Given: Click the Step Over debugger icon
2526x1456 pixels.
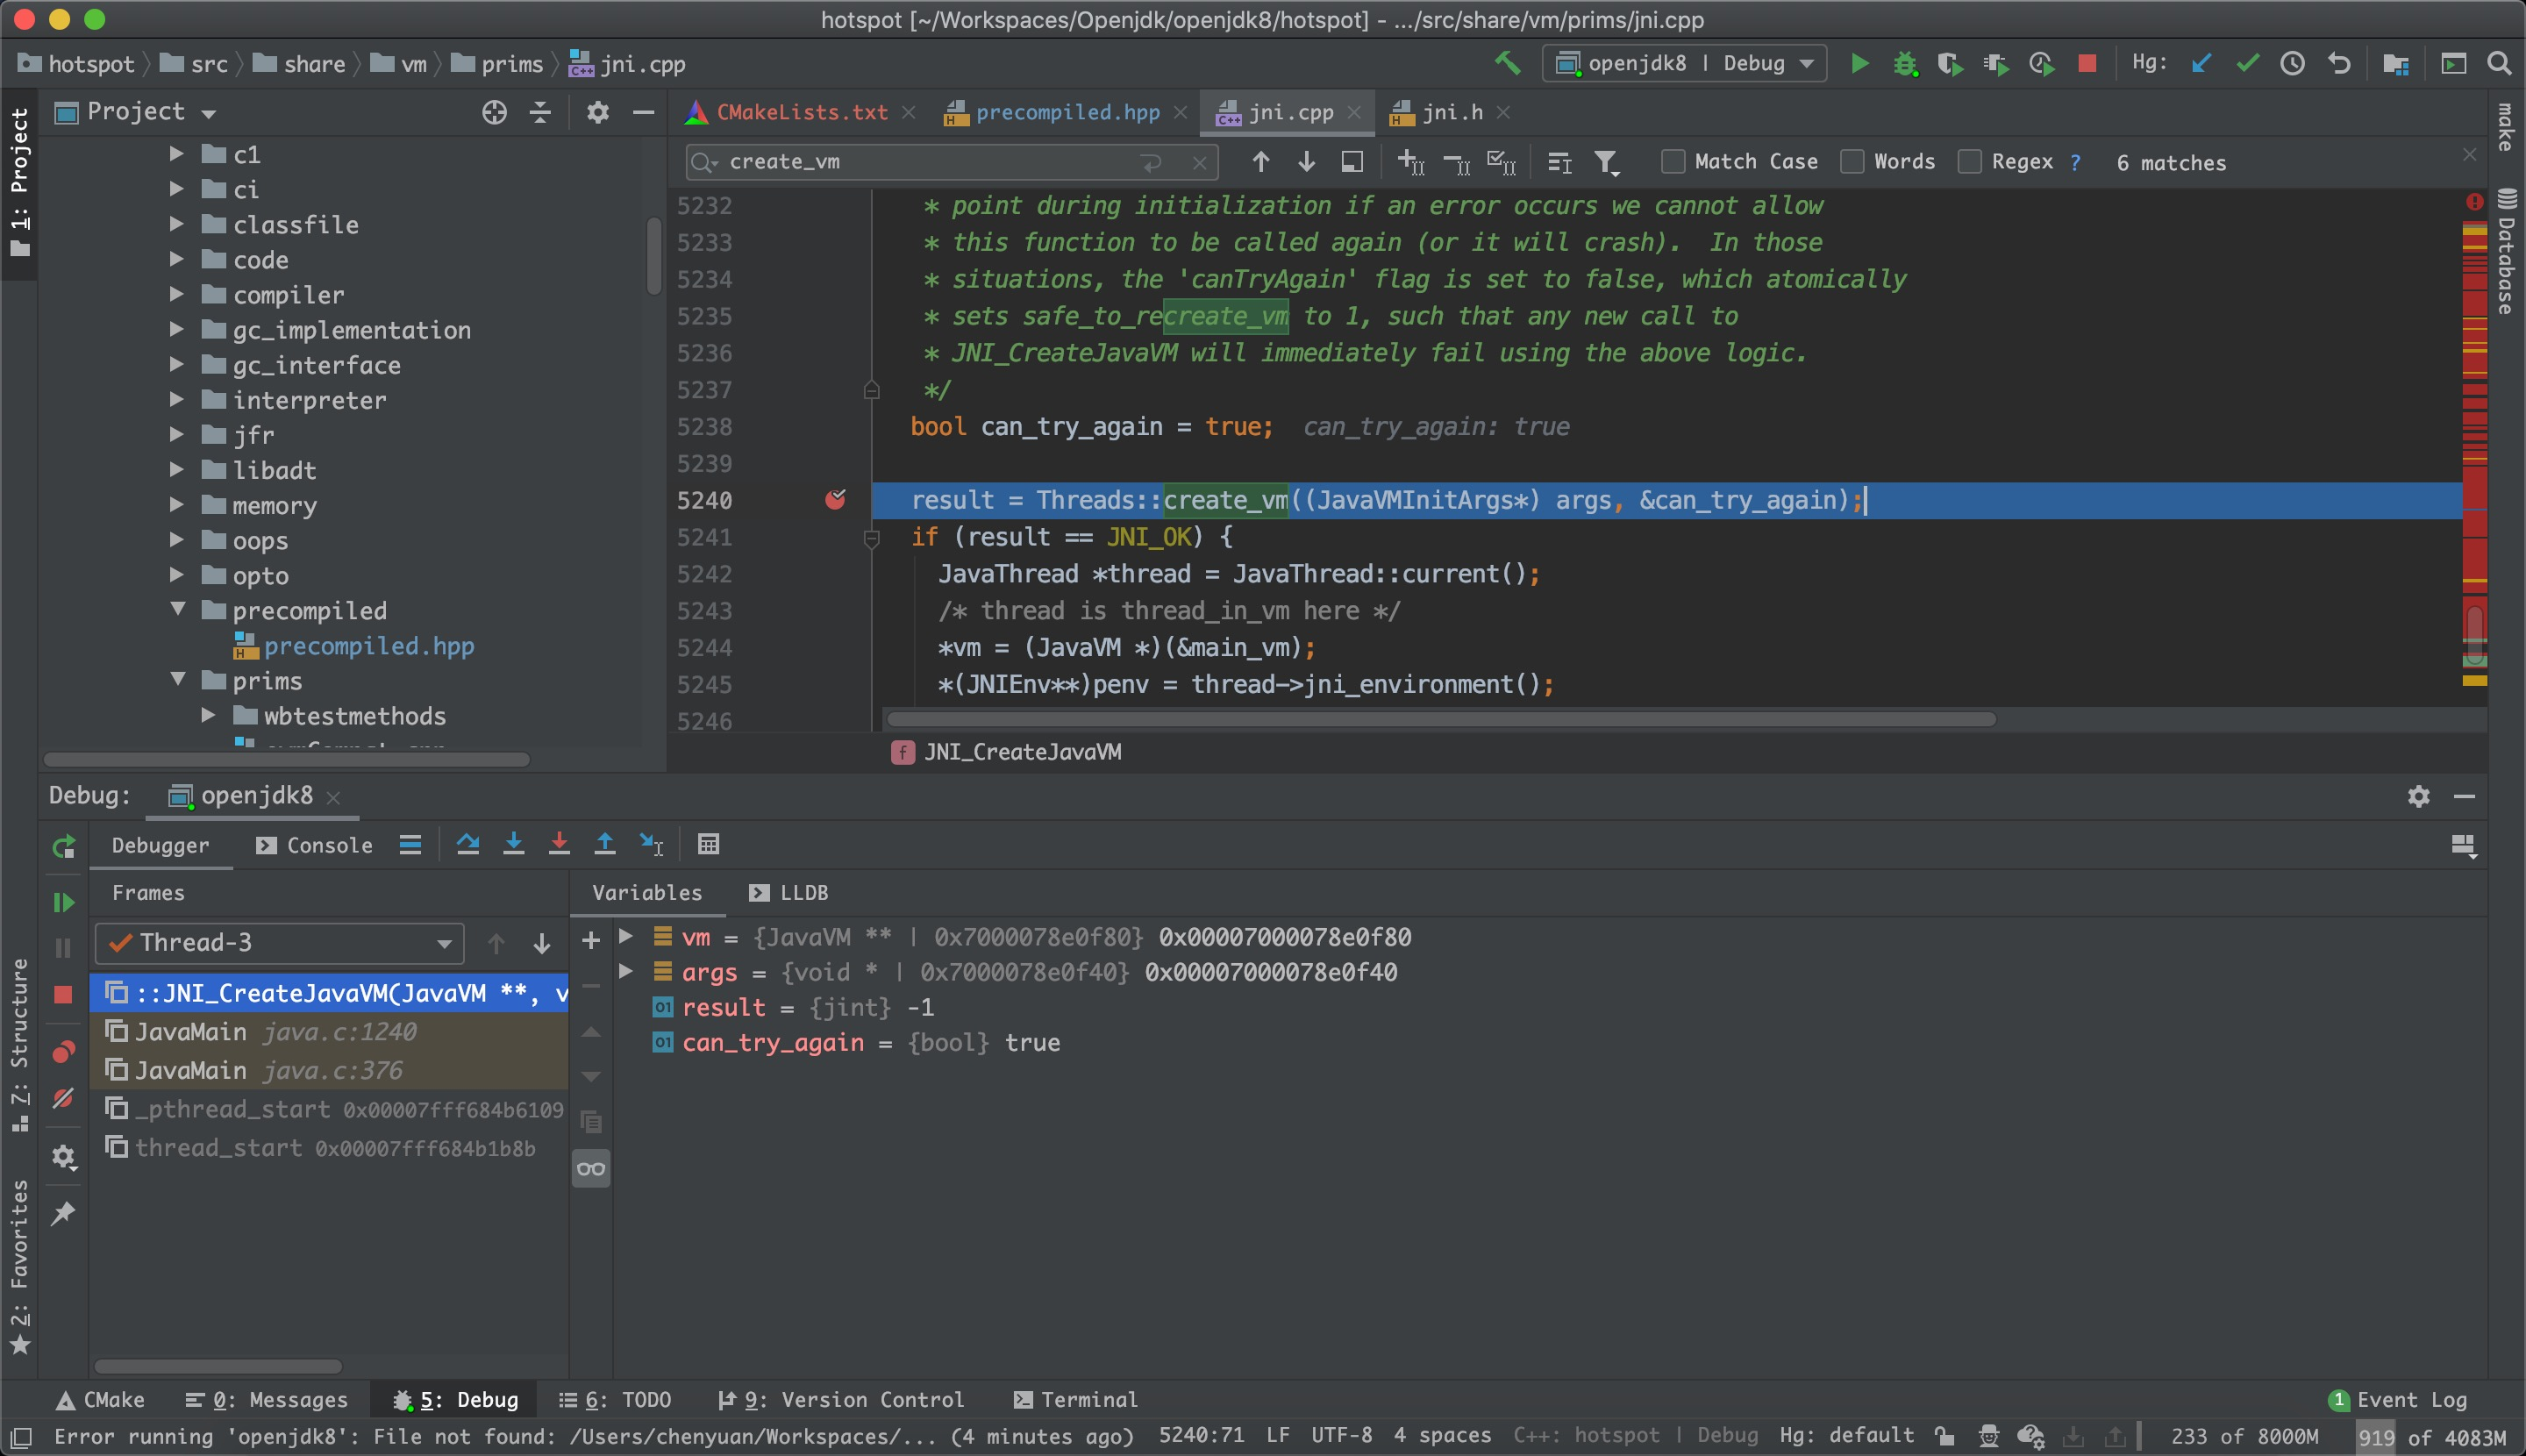Looking at the screenshot, I should click(467, 844).
